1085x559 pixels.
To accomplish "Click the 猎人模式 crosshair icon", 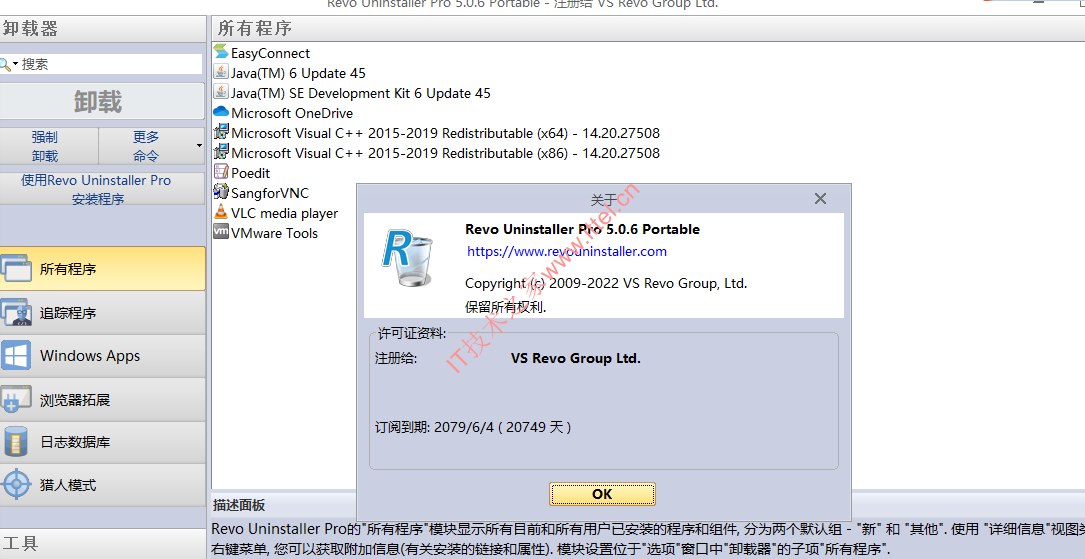I will point(15,485).
